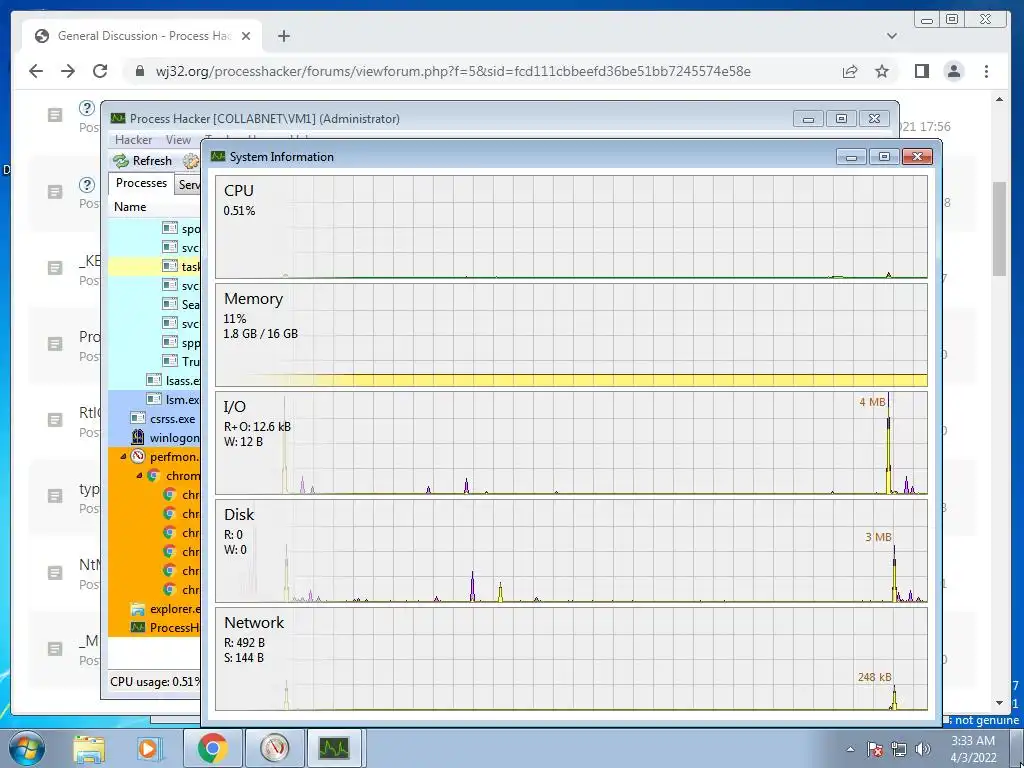
Task: Click the taskbar clock showing 3:33 AM
Action: click(x=973, y=749)
